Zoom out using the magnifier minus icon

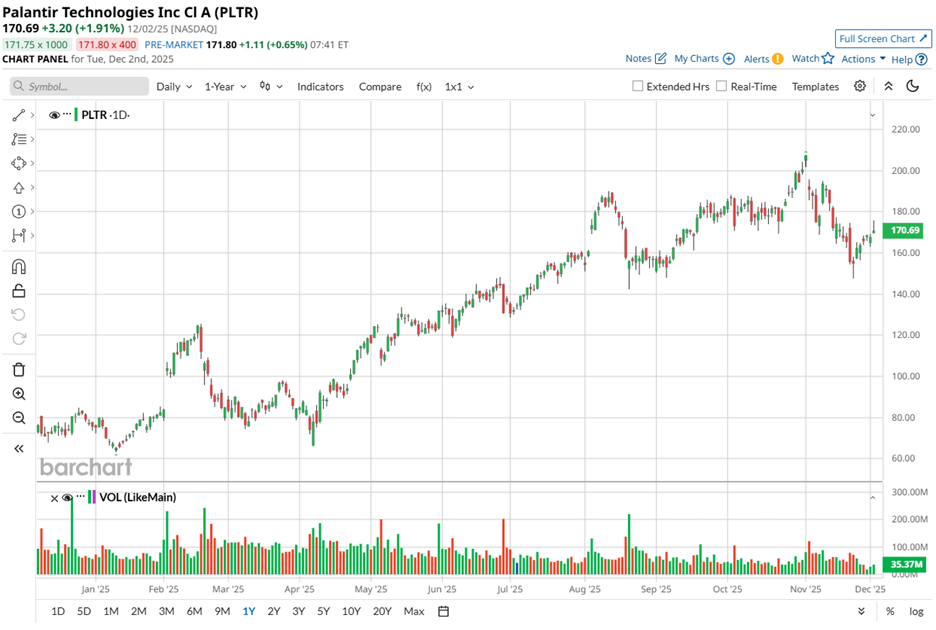click(19, 418)
